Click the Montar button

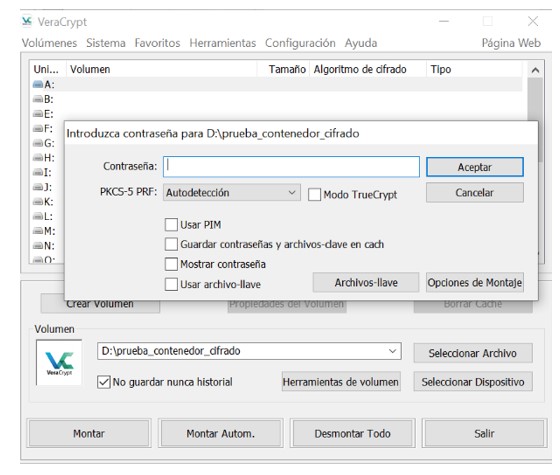(x=89, y=434)
